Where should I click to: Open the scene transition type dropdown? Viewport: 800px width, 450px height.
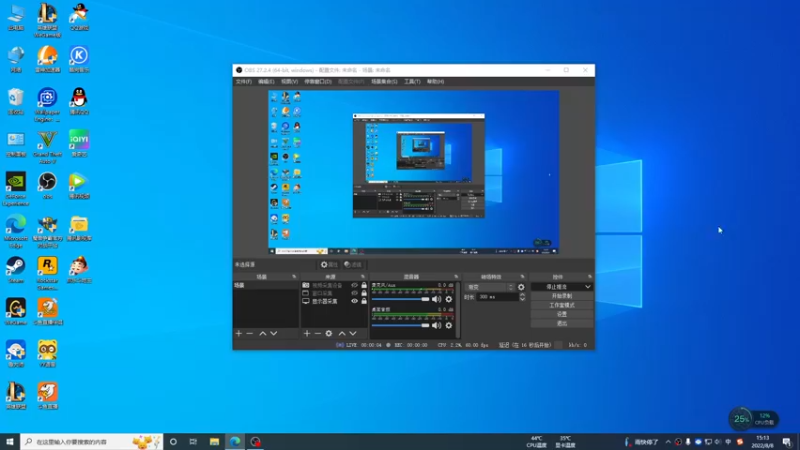489,287
